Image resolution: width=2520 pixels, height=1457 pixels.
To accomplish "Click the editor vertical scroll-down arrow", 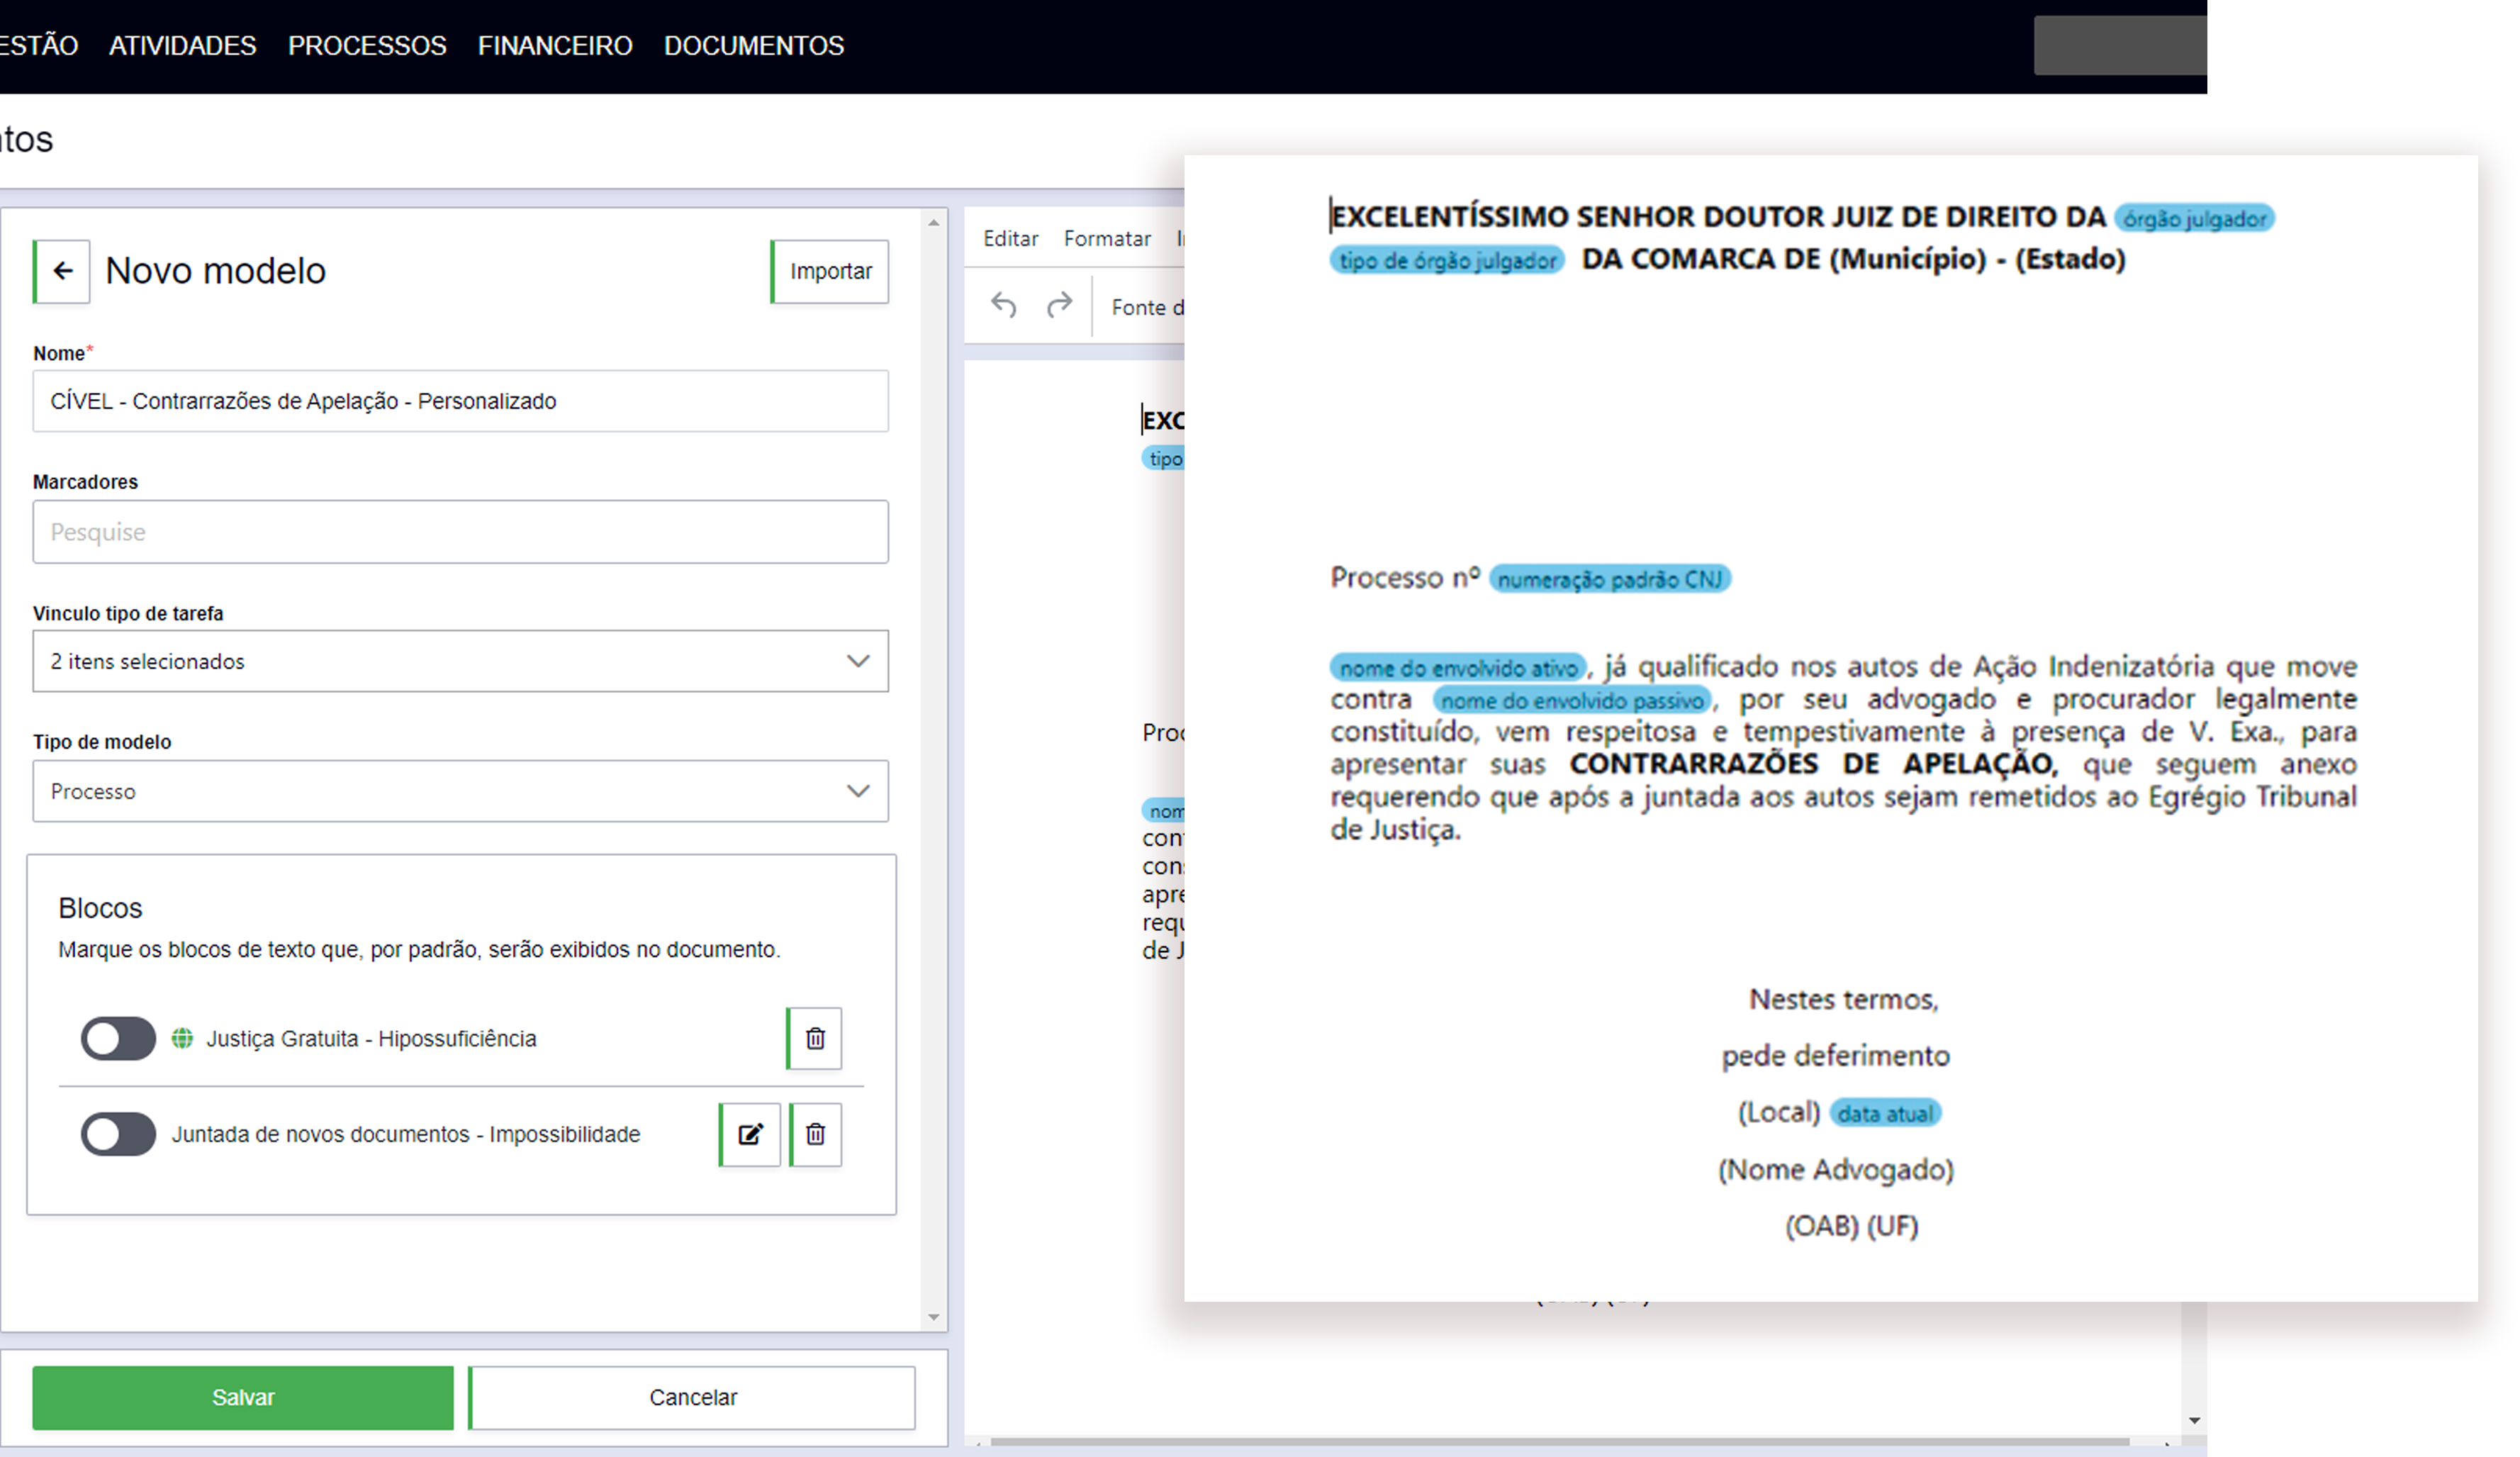I will 2194,1420.
